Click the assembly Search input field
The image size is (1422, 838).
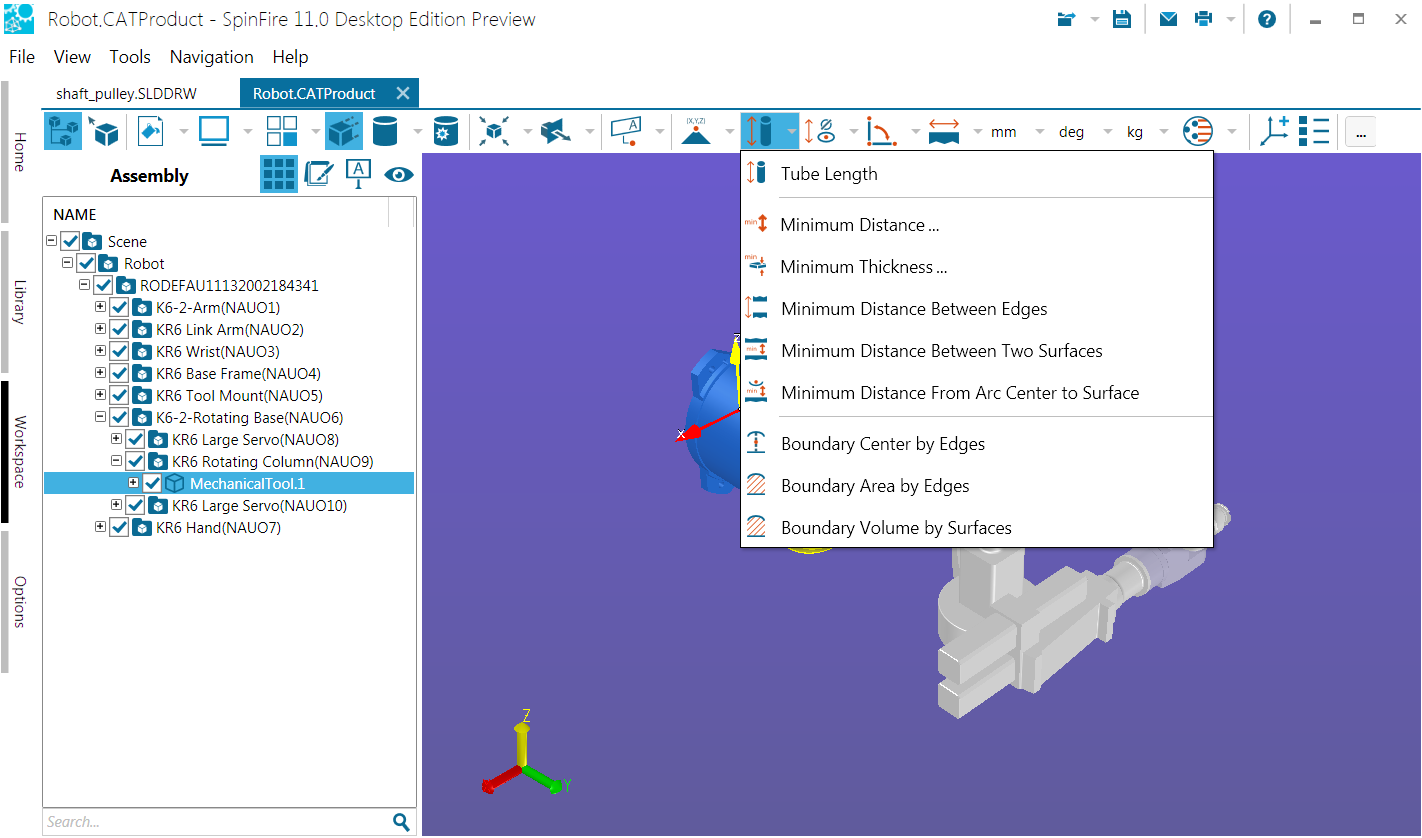coord(215,822)
